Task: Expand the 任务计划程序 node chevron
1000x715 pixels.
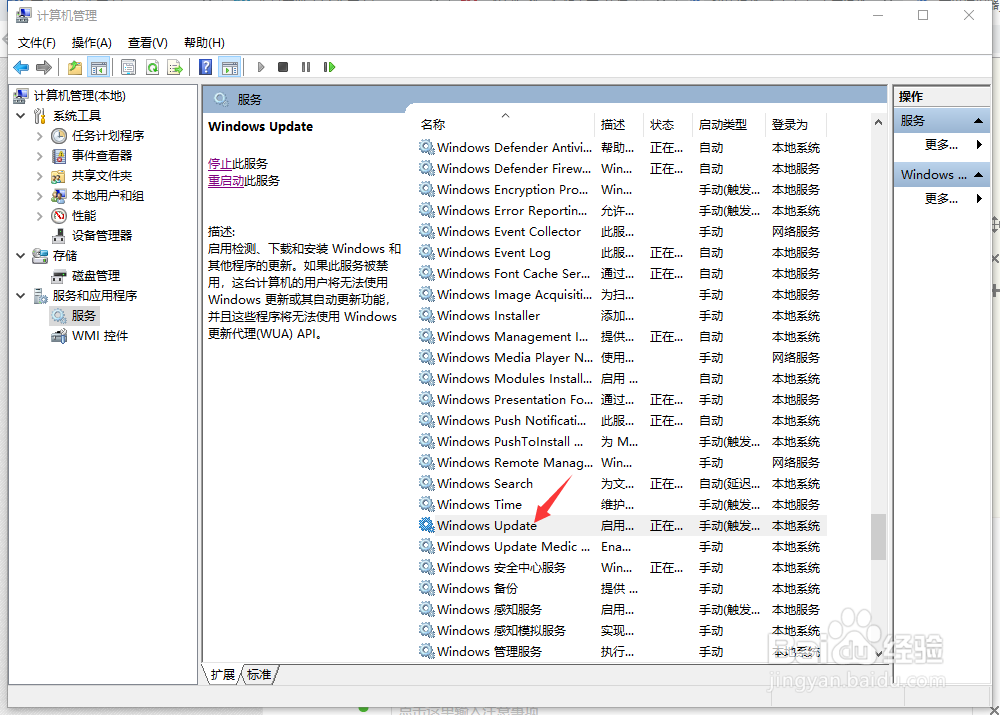Action: pos(40,136)
